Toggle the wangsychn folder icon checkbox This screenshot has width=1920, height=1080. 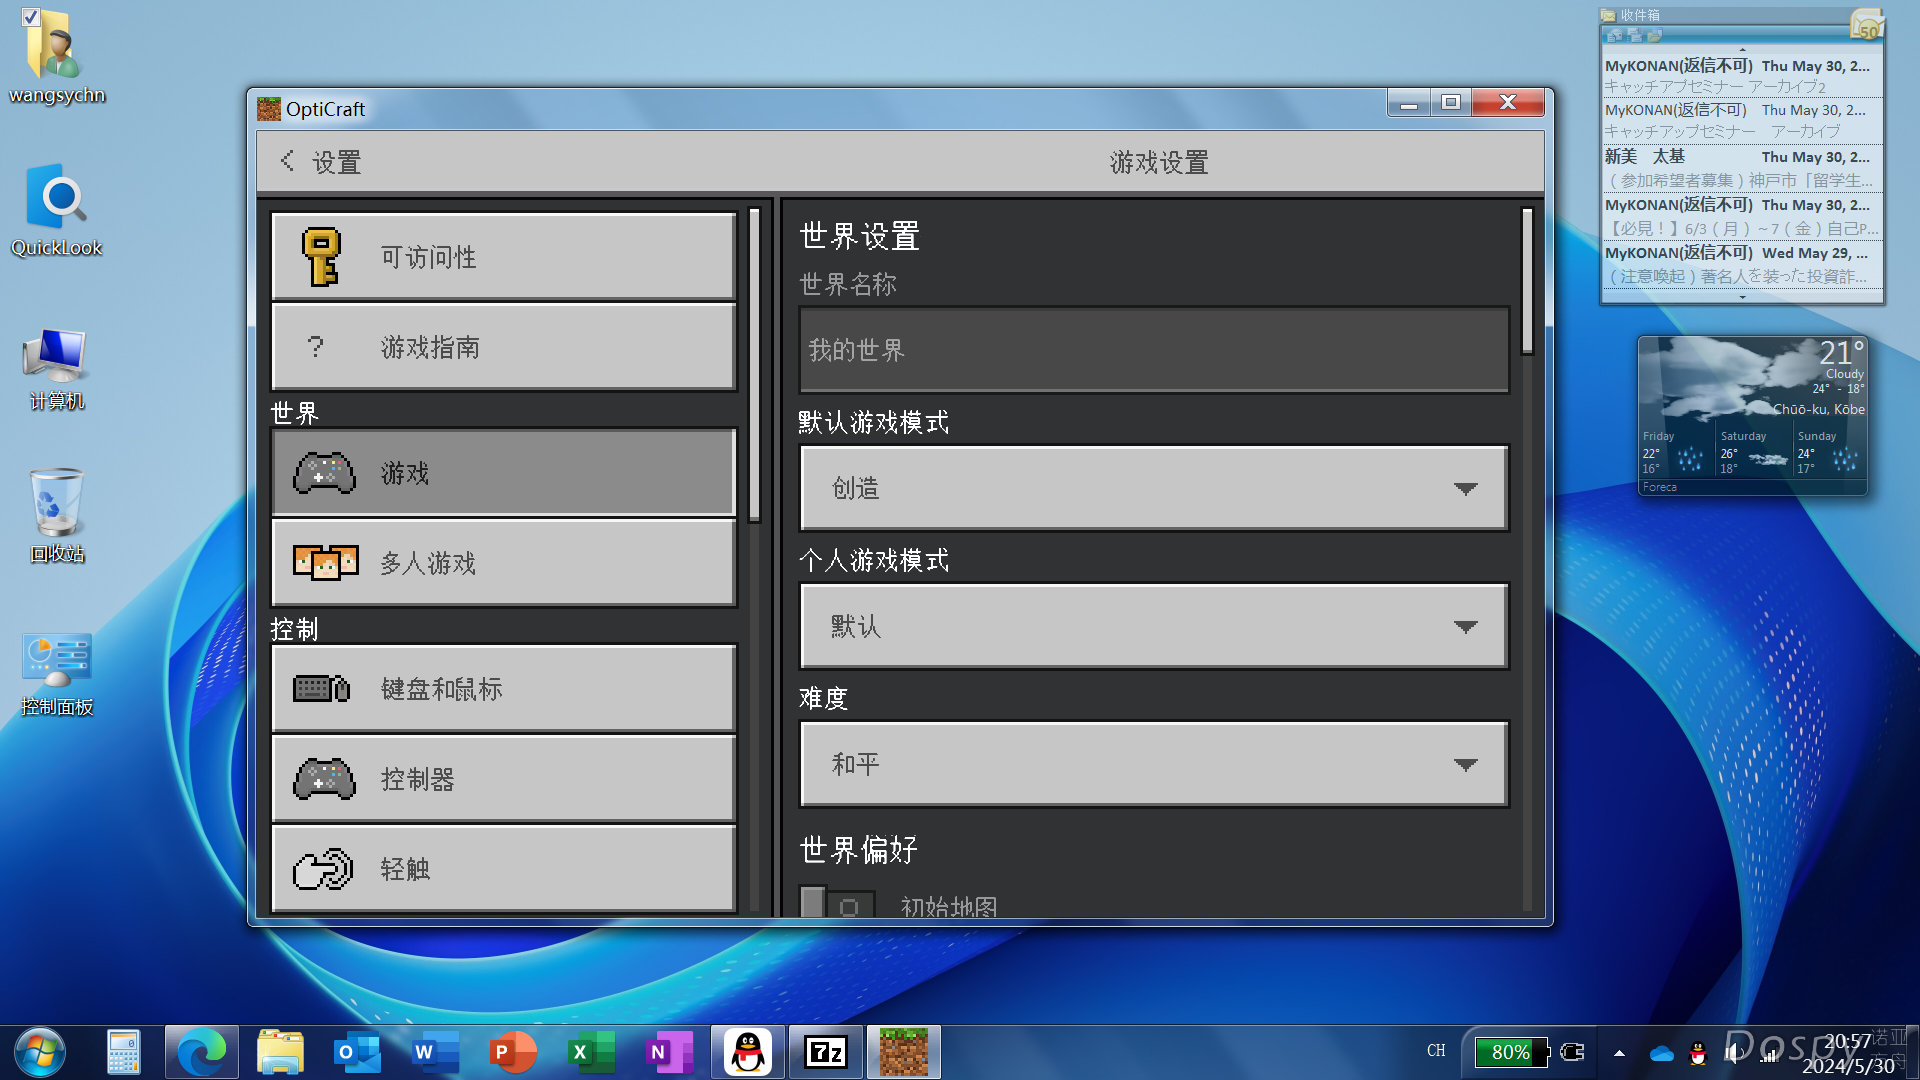[30, 17]
